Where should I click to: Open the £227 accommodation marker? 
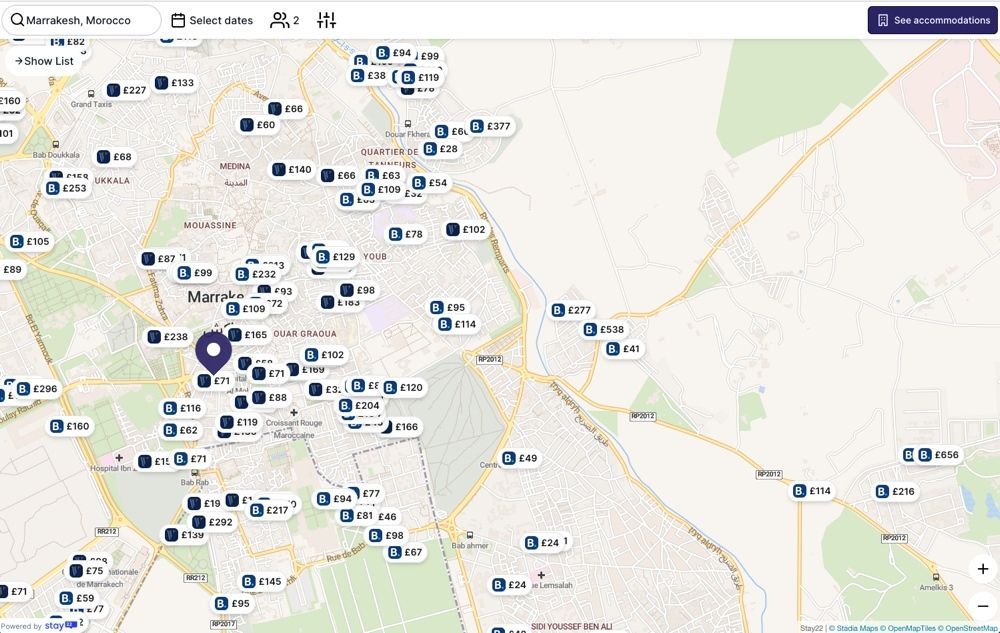coord(127,90)
